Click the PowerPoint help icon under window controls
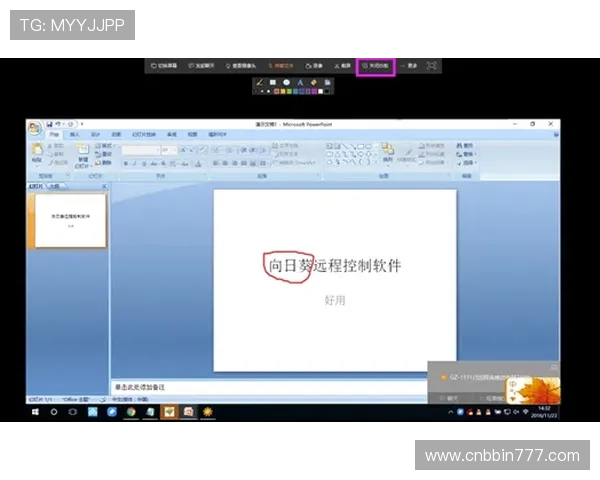600x480 pixels. click(x=556, y=135)
